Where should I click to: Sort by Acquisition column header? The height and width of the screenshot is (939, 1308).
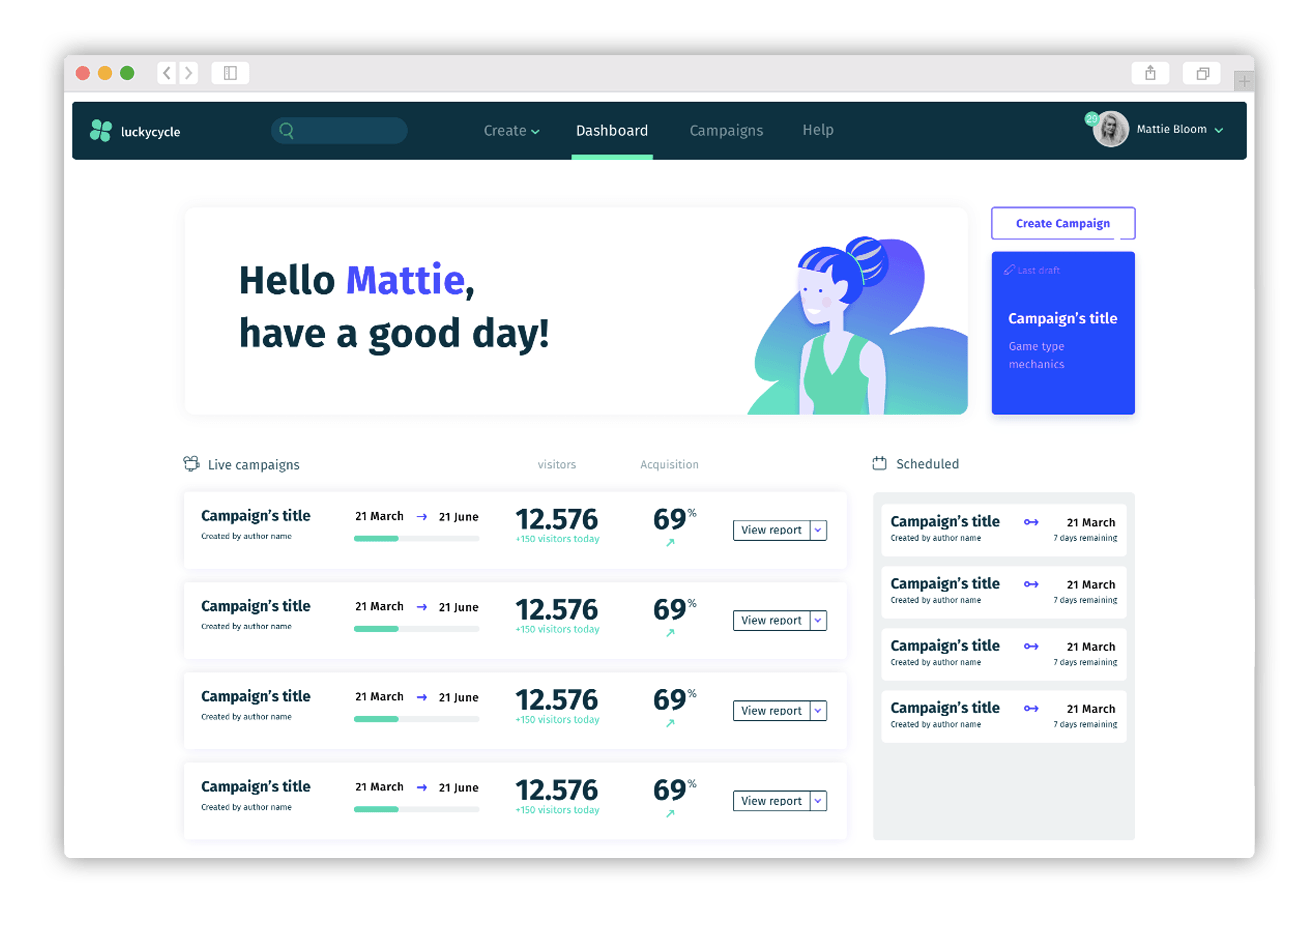(670, 465)
